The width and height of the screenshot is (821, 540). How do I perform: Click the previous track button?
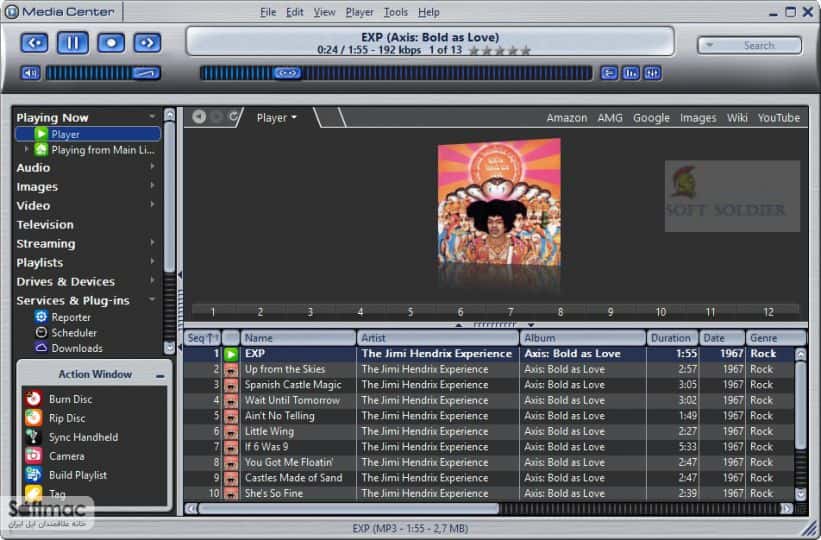pyautogui.click(x=35, y=42)
